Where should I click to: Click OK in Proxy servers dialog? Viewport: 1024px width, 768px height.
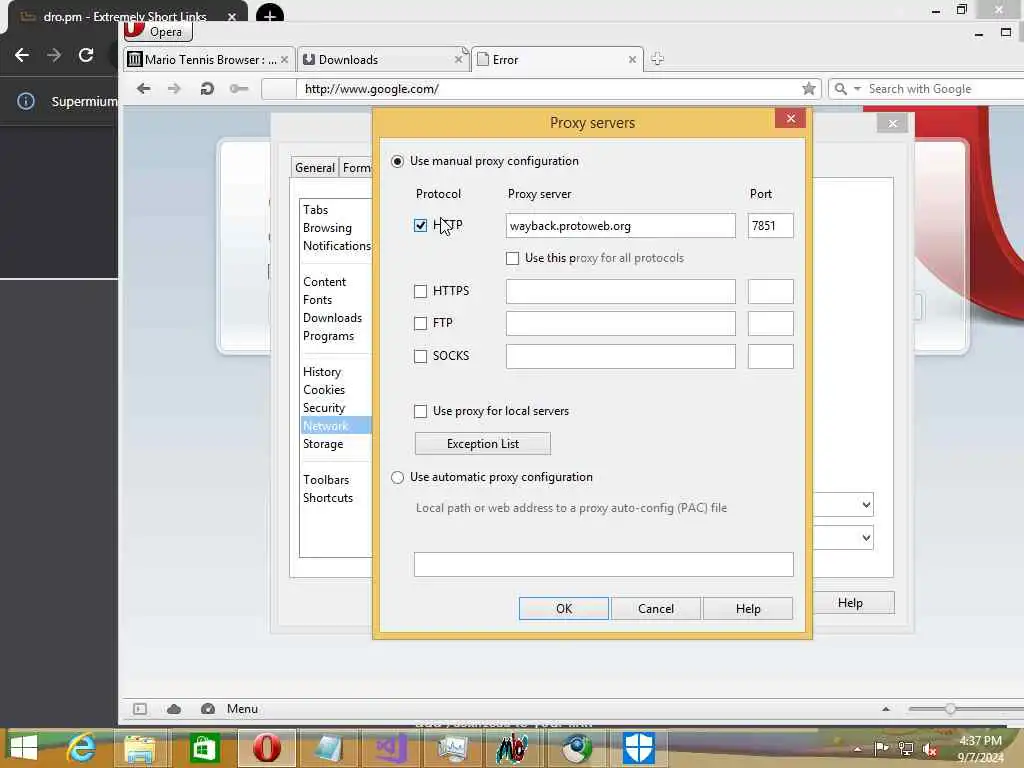tap(564, 609)
